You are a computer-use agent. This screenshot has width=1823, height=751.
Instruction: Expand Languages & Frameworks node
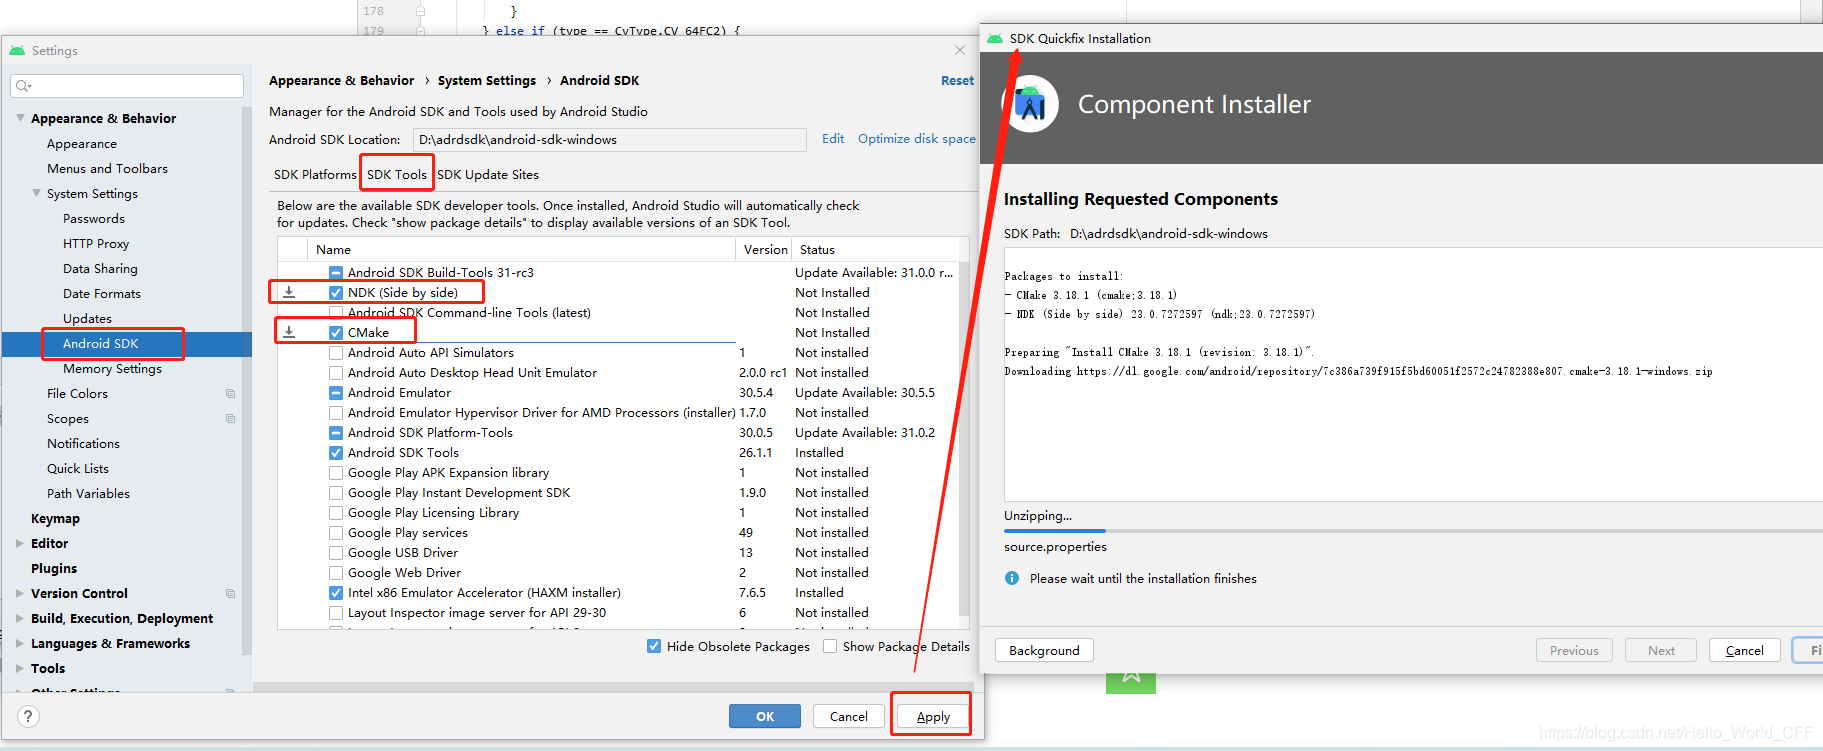tap(20, 644)
